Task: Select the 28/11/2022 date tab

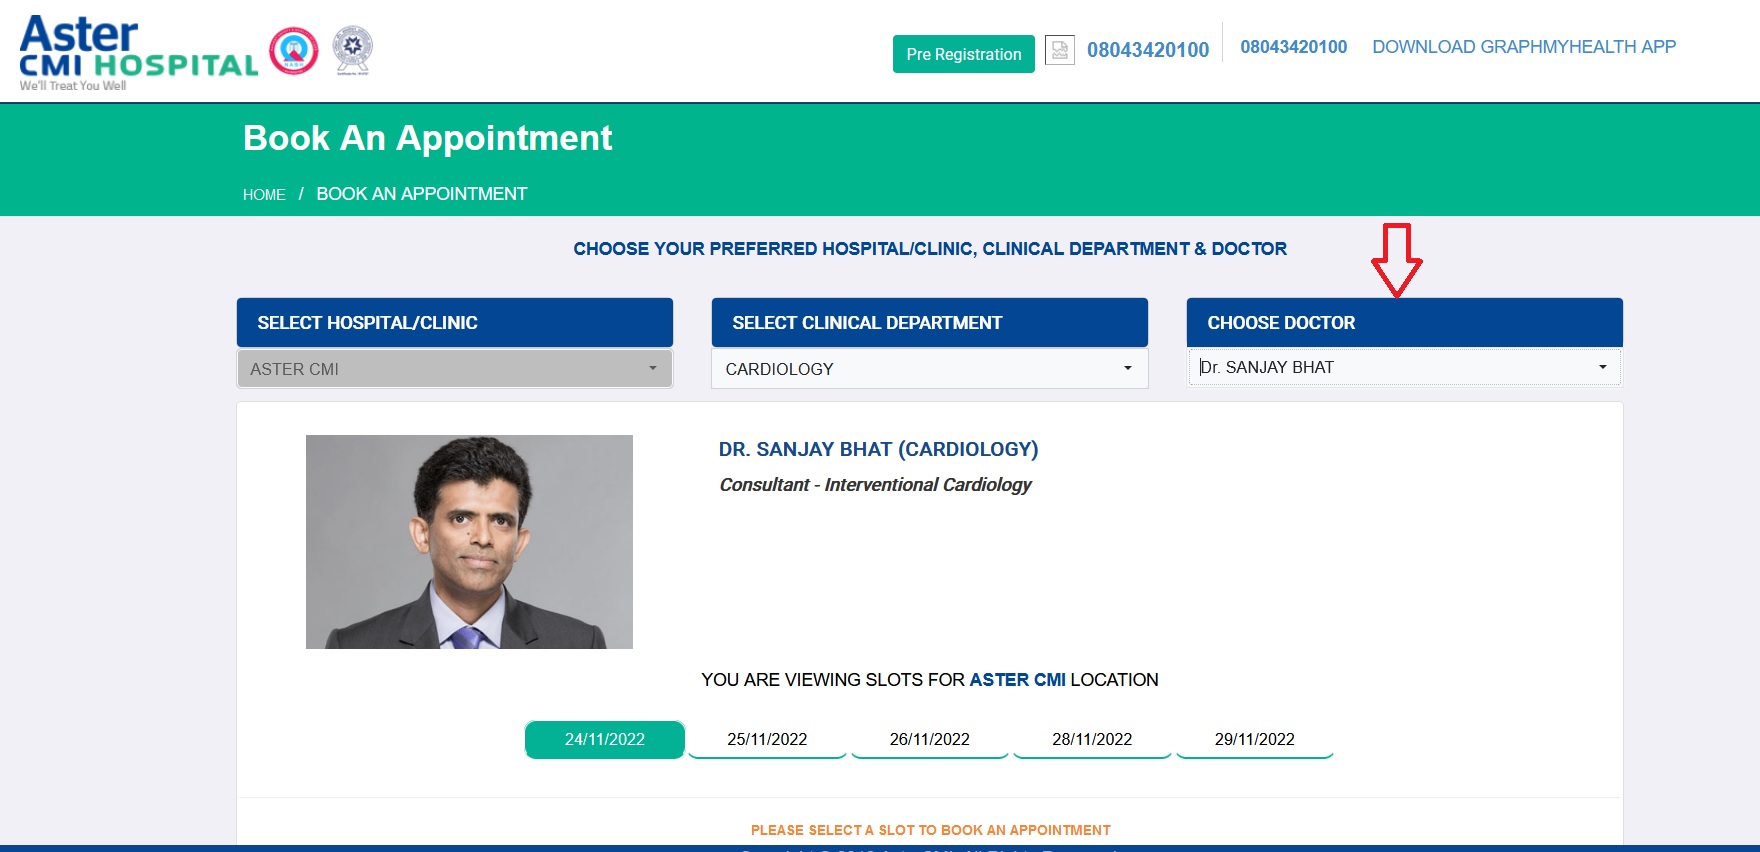Action: click(x=1092, y=739)
